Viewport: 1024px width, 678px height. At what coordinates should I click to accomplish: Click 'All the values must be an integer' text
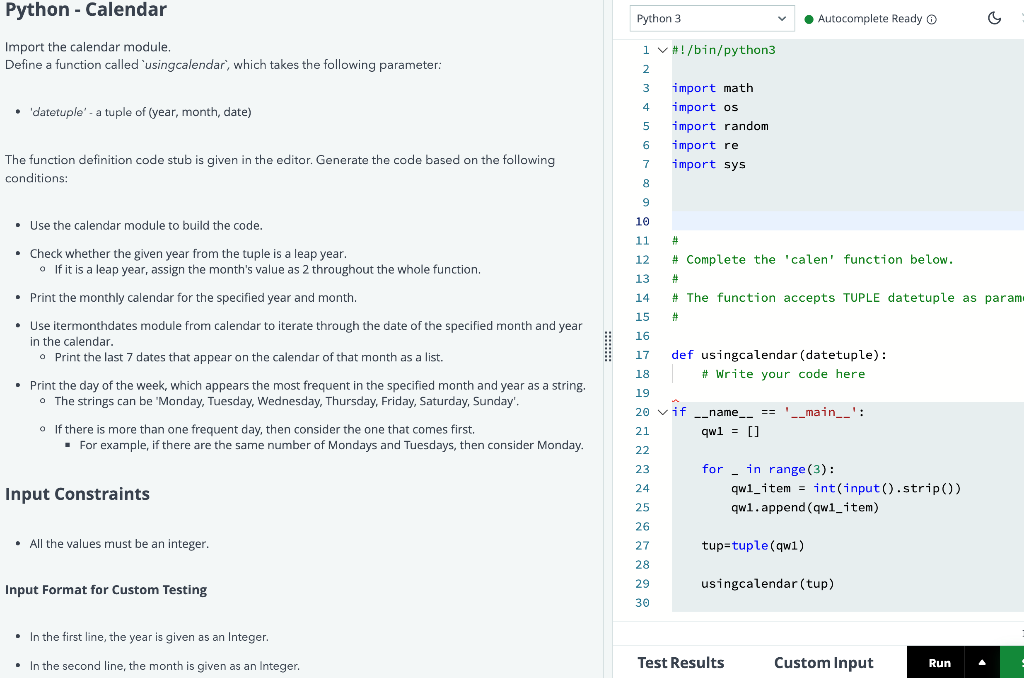pyautogui.click(x=119, y=543)
